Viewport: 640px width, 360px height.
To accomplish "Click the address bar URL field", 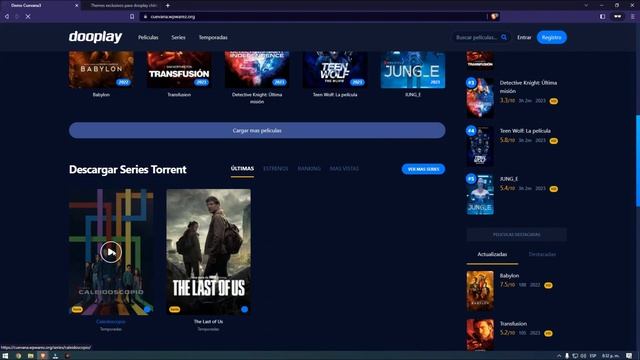I will (x=312, y=17).
